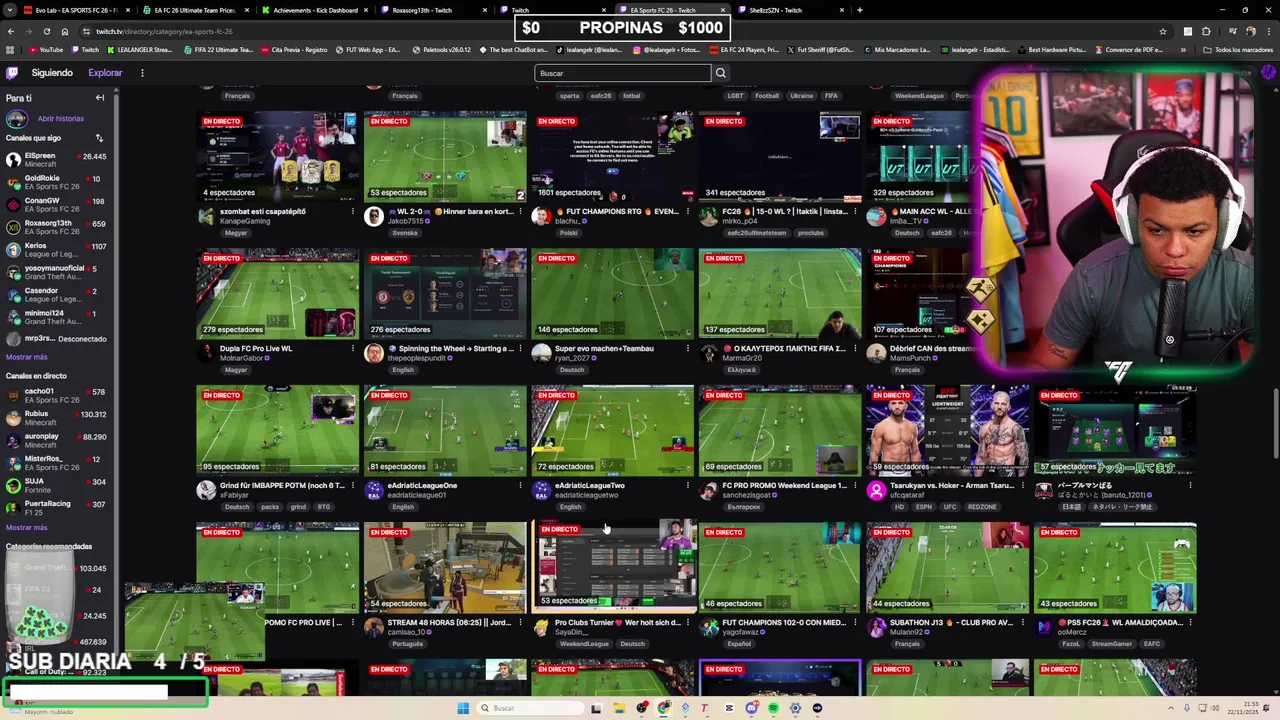Open the 279 espectadores stream thumbnail
The width and height of the screenshot is (1280, 720).
277,294
